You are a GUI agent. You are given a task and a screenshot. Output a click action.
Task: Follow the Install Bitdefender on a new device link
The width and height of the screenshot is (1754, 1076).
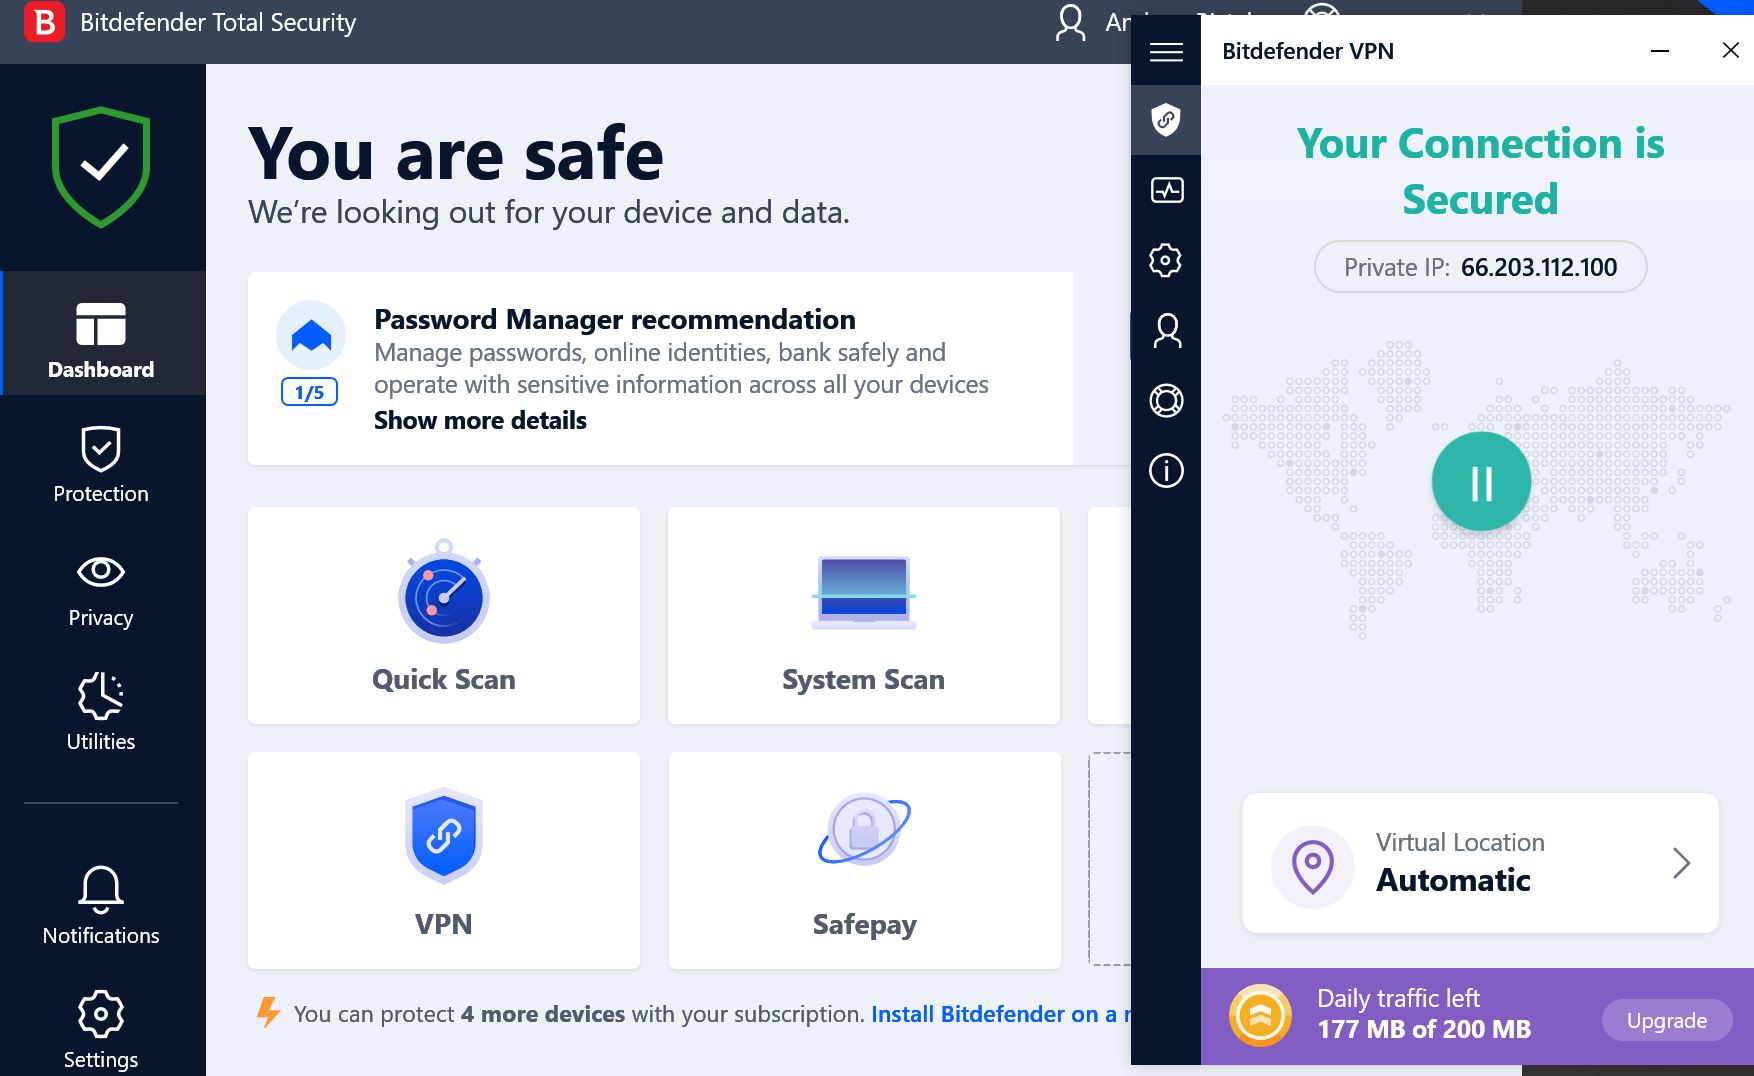(x=1000, y=1014)
